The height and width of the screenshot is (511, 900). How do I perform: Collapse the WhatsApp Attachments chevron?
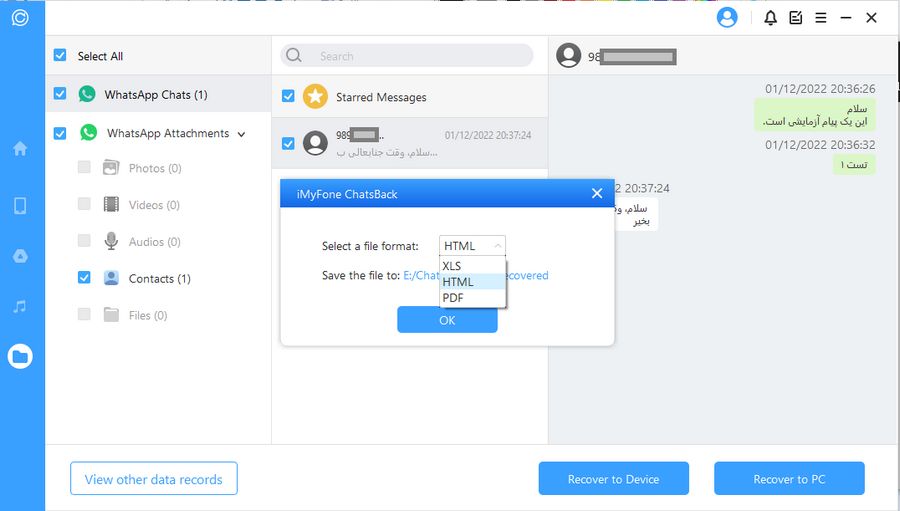coord(241,134)
